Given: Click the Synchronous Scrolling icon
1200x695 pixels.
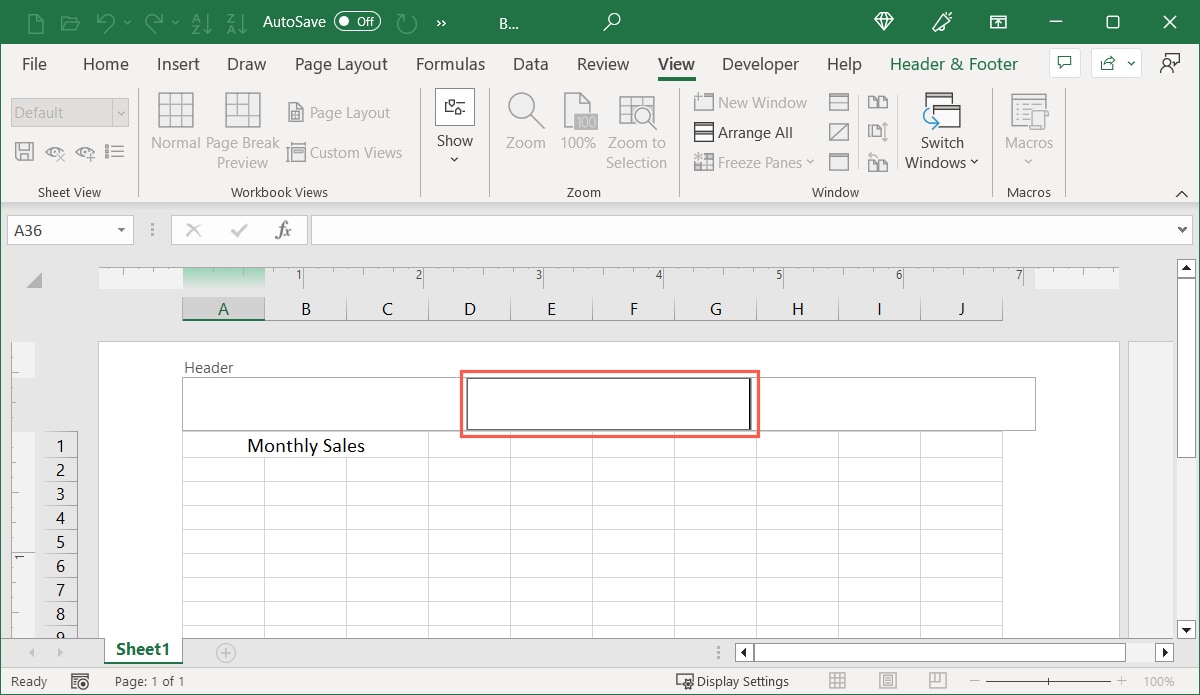Looking at the screenshot, I should tap(878, 132).
